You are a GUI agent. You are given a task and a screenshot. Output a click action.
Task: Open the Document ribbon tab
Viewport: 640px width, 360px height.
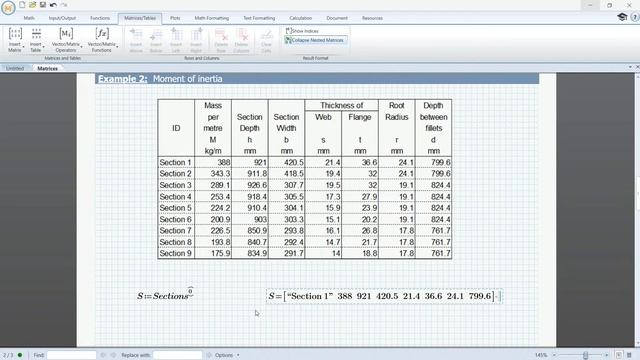337,18
